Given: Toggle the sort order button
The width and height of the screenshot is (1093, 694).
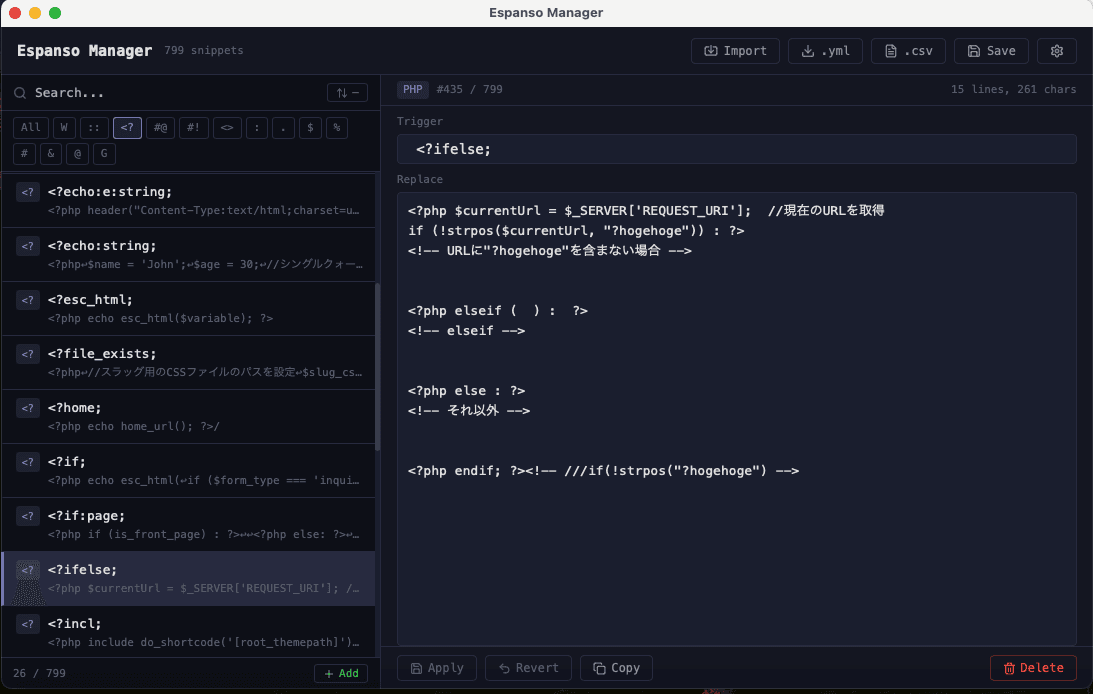Looking at the screenshot, I should (x=347, y=93).
